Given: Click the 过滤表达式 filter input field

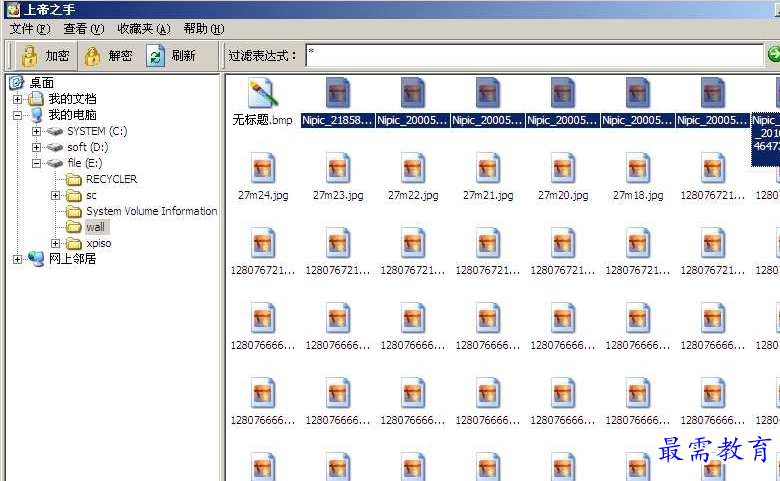Looking at the screenshot, I should 535,55.
